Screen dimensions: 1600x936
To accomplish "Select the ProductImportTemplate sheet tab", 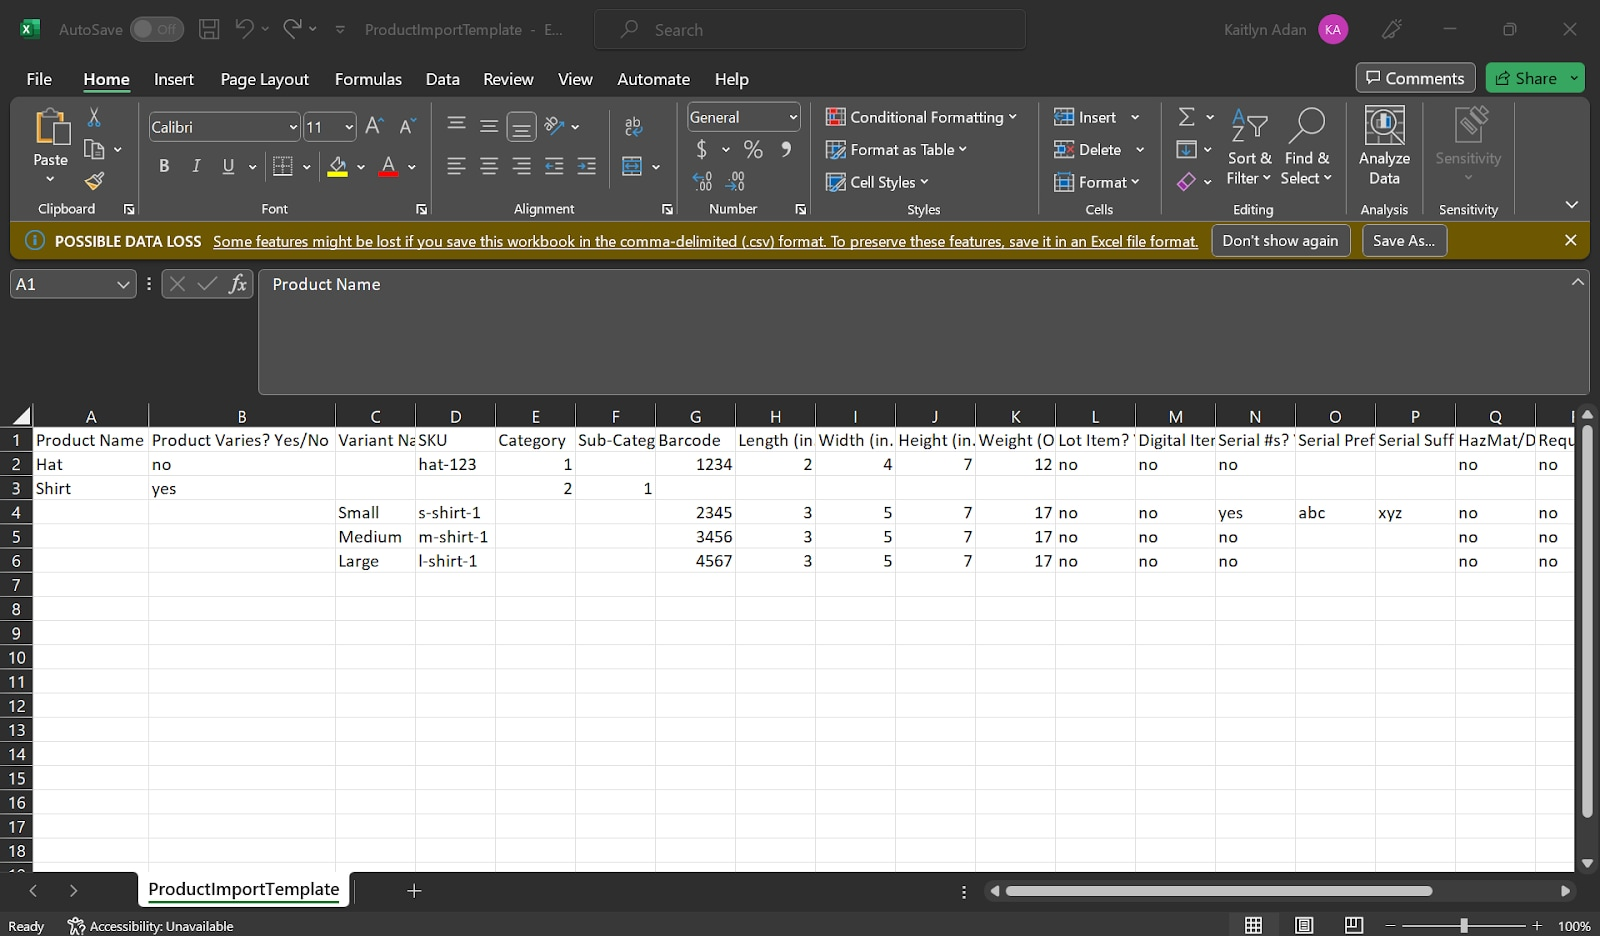I will pos(242,889).
